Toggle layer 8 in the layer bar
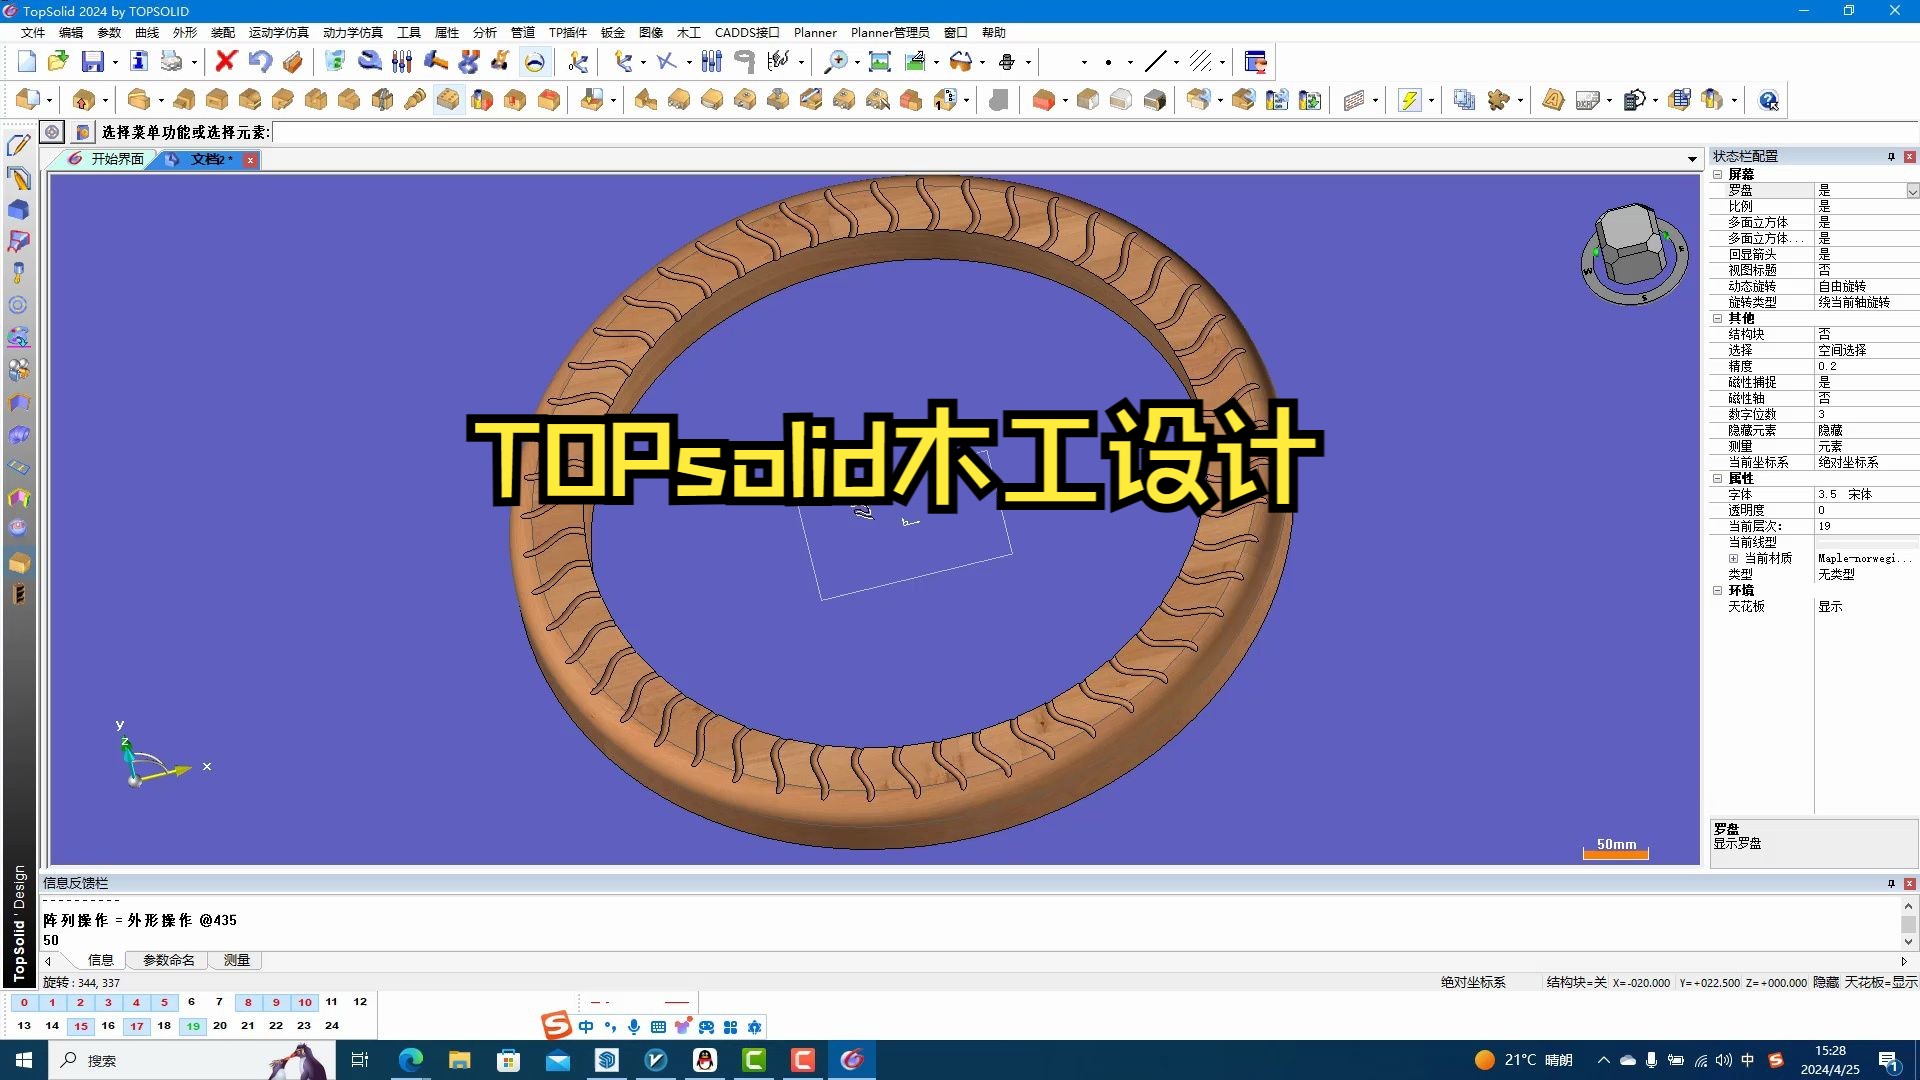1920x1080 pixels. pyautogui.click(x=248, y=1002)
